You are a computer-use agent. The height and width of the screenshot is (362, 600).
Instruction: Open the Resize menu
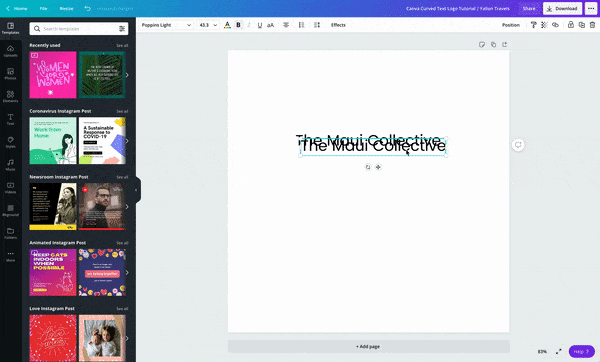(66, 8)
